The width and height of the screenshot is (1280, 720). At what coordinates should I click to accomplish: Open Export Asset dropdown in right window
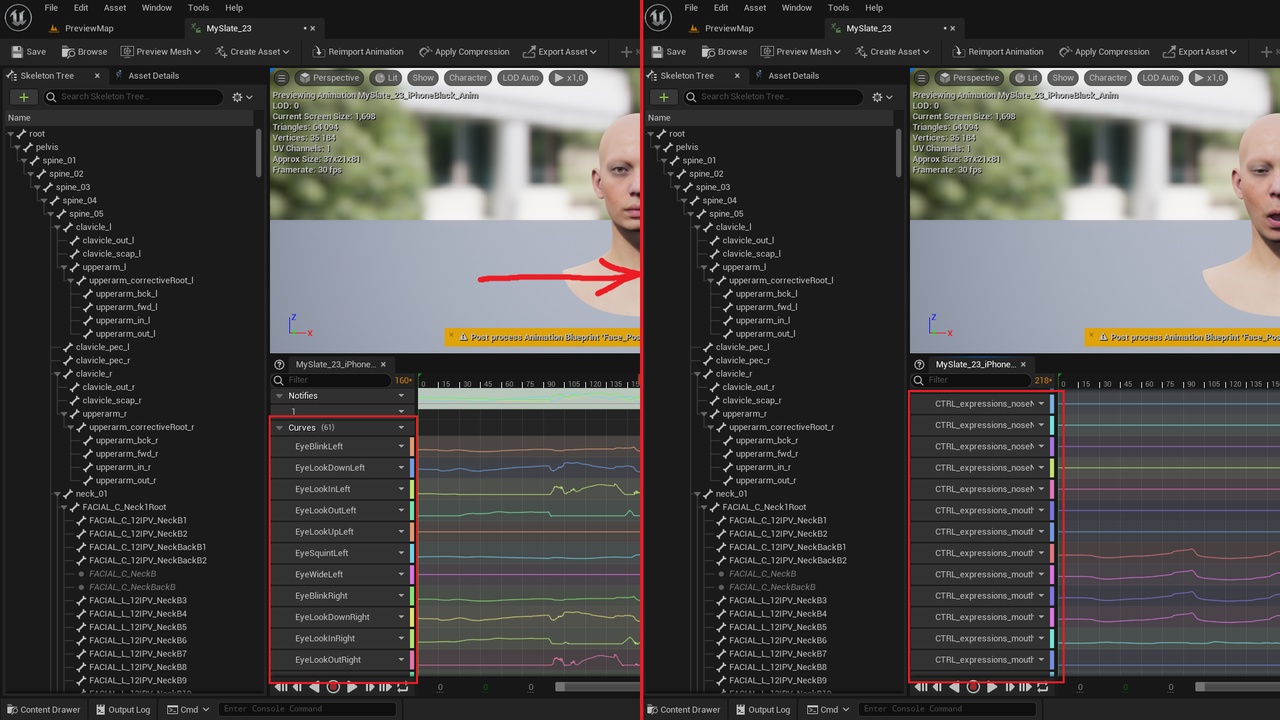(x=1200, y=52)
